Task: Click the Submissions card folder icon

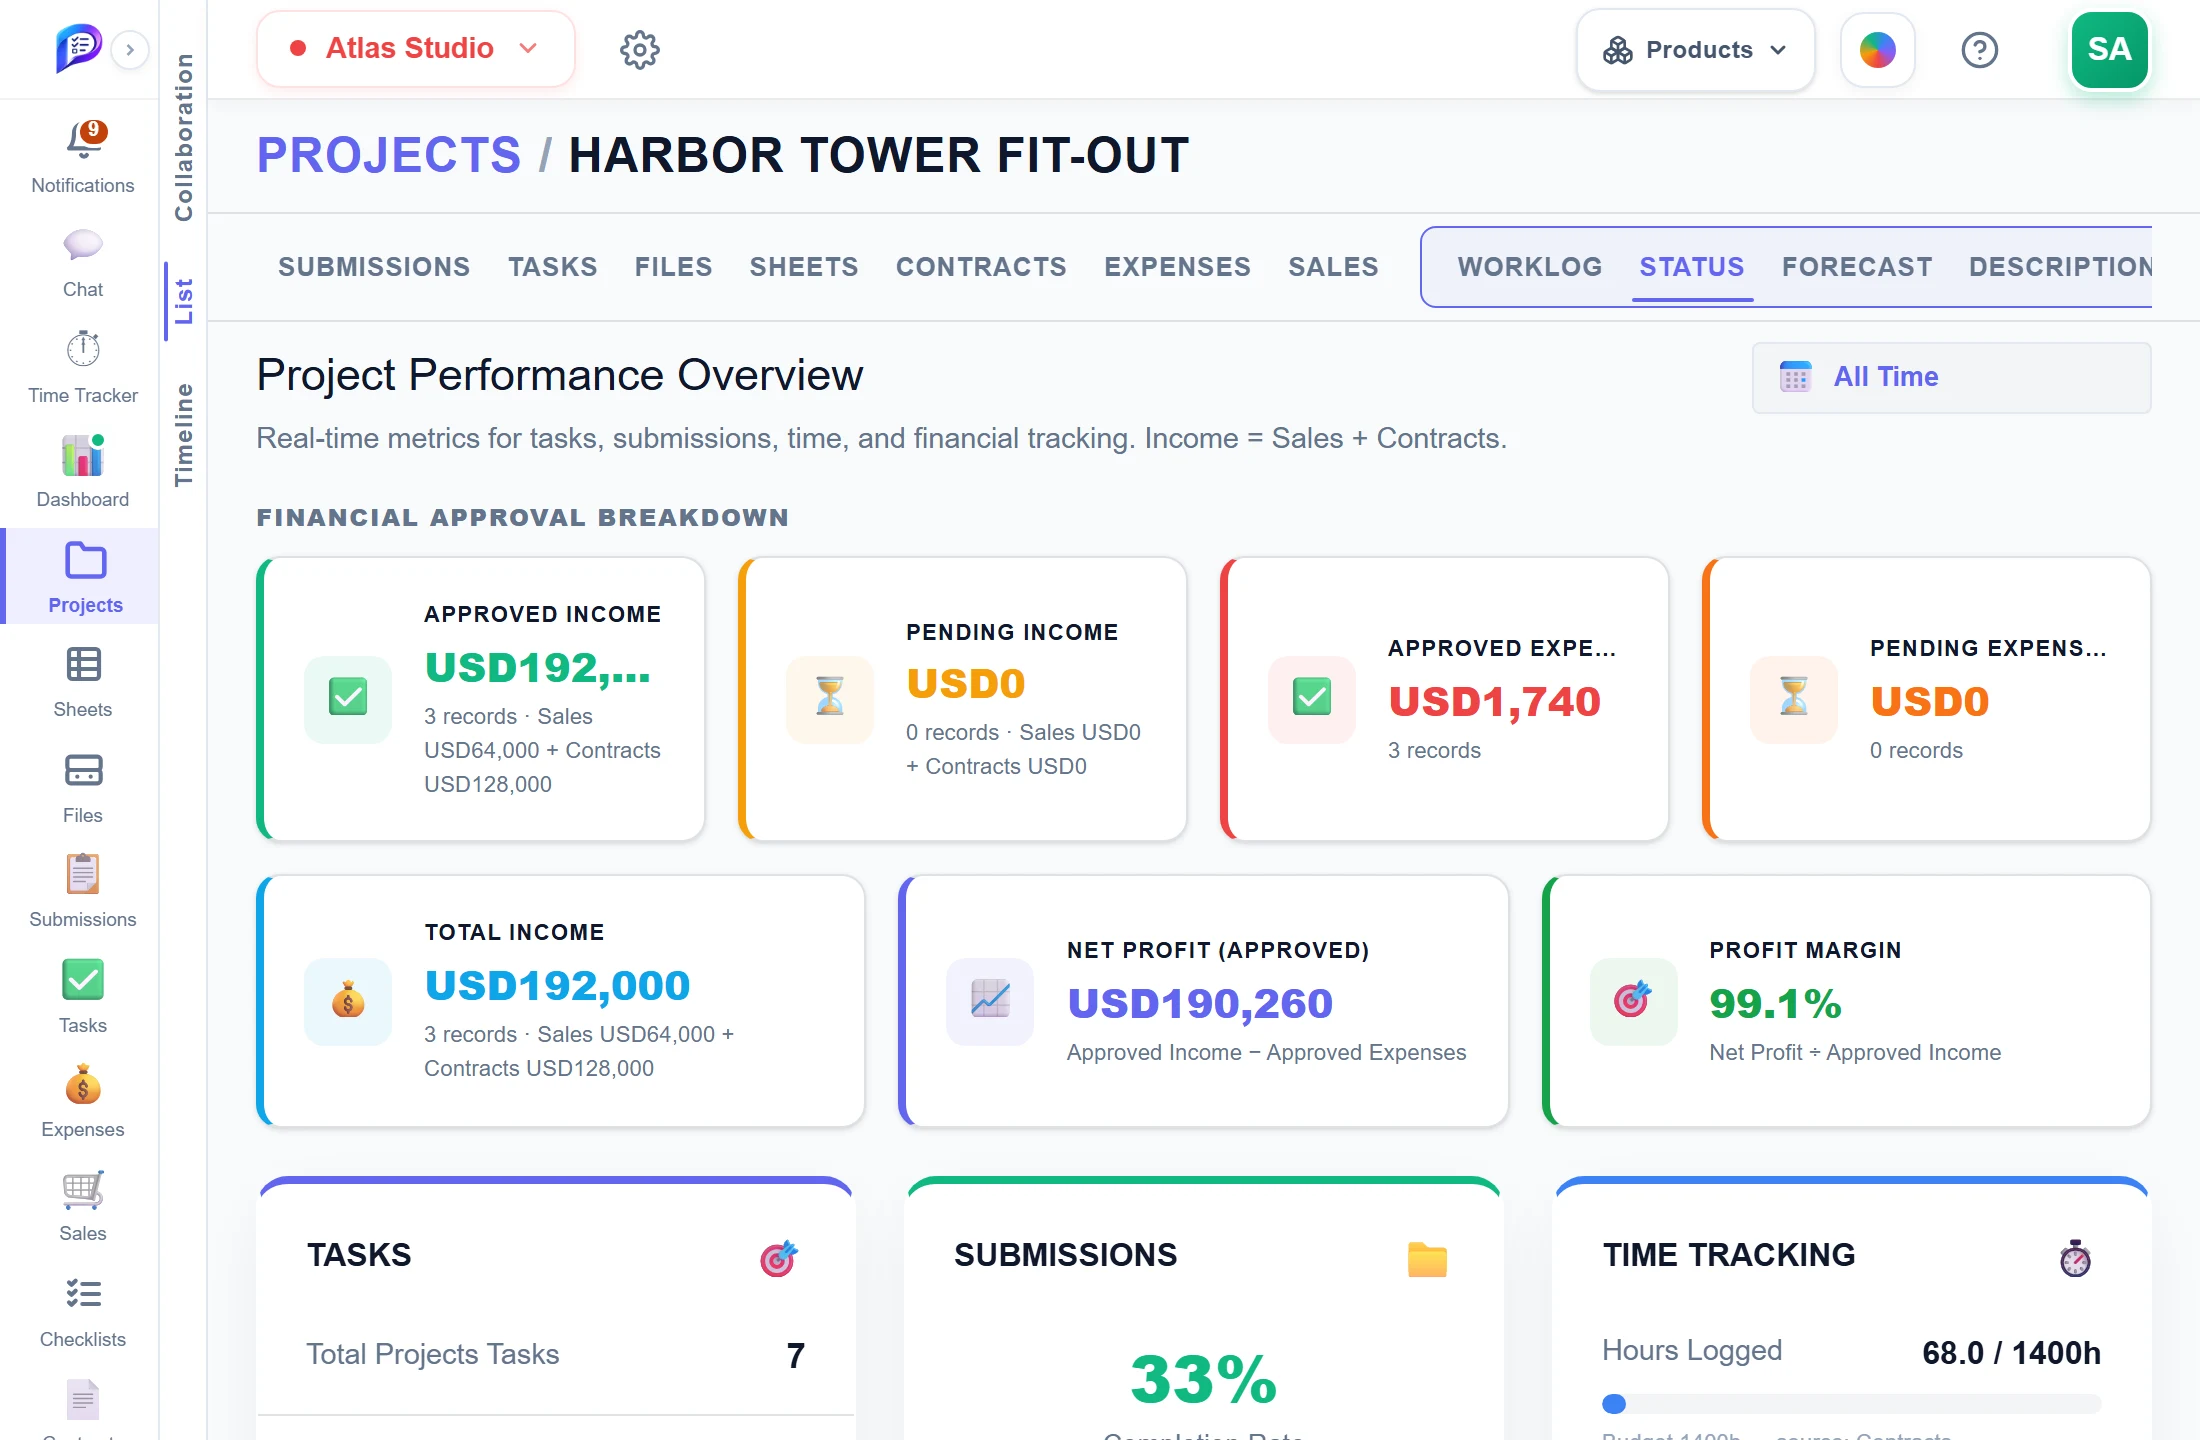Action: (1427, 1259)
